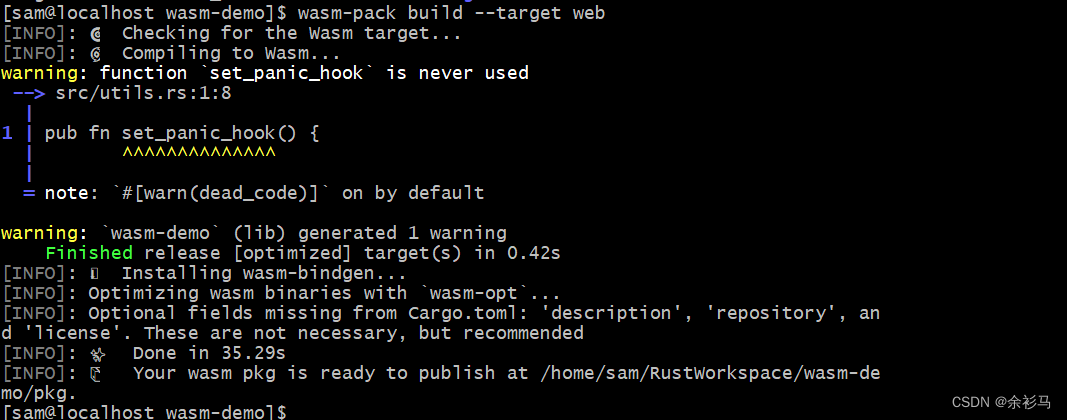Screen dimensions: 1067x420
Task: Click the blue equals sign before note
Action: [29, 193]
